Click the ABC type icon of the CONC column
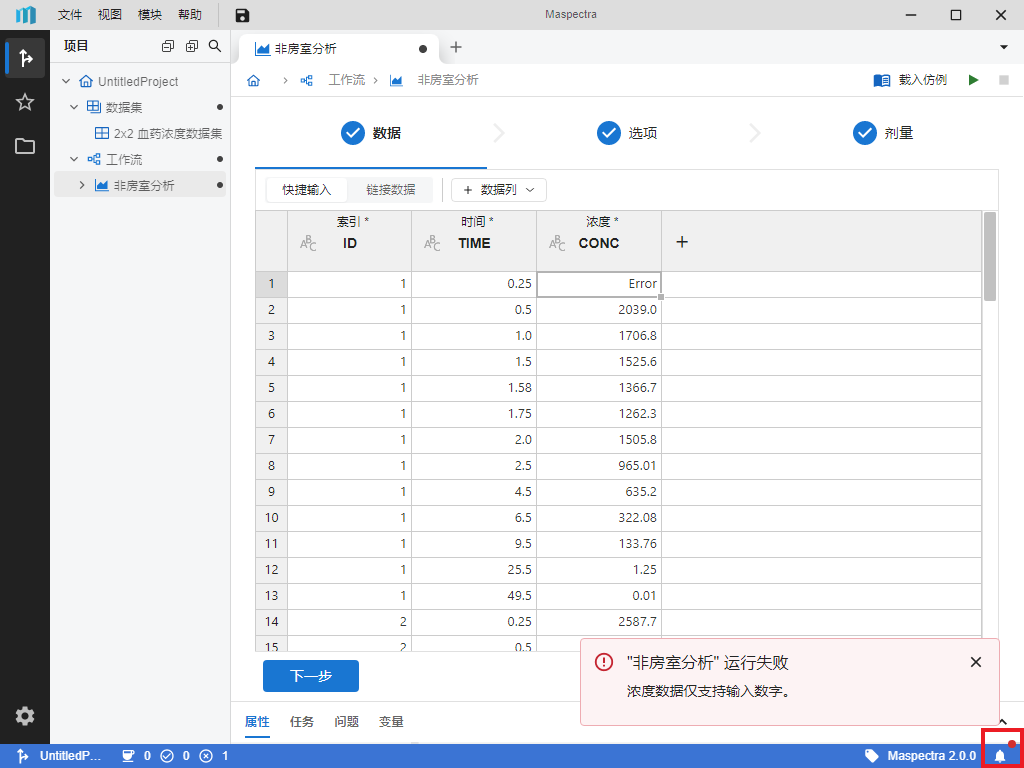The height and width of the screenshot is (768, 1024). coord(557,244)
